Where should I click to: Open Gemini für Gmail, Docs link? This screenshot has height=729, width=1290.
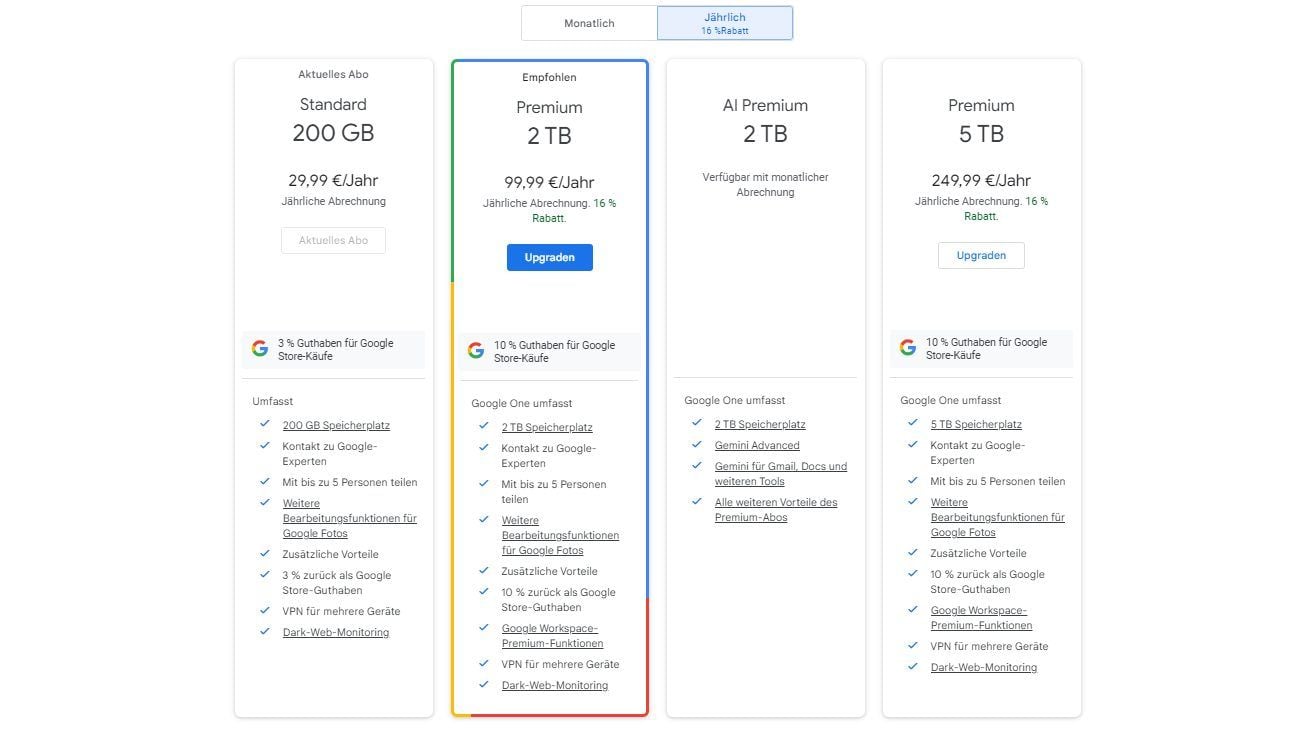(x=781, y=474)
